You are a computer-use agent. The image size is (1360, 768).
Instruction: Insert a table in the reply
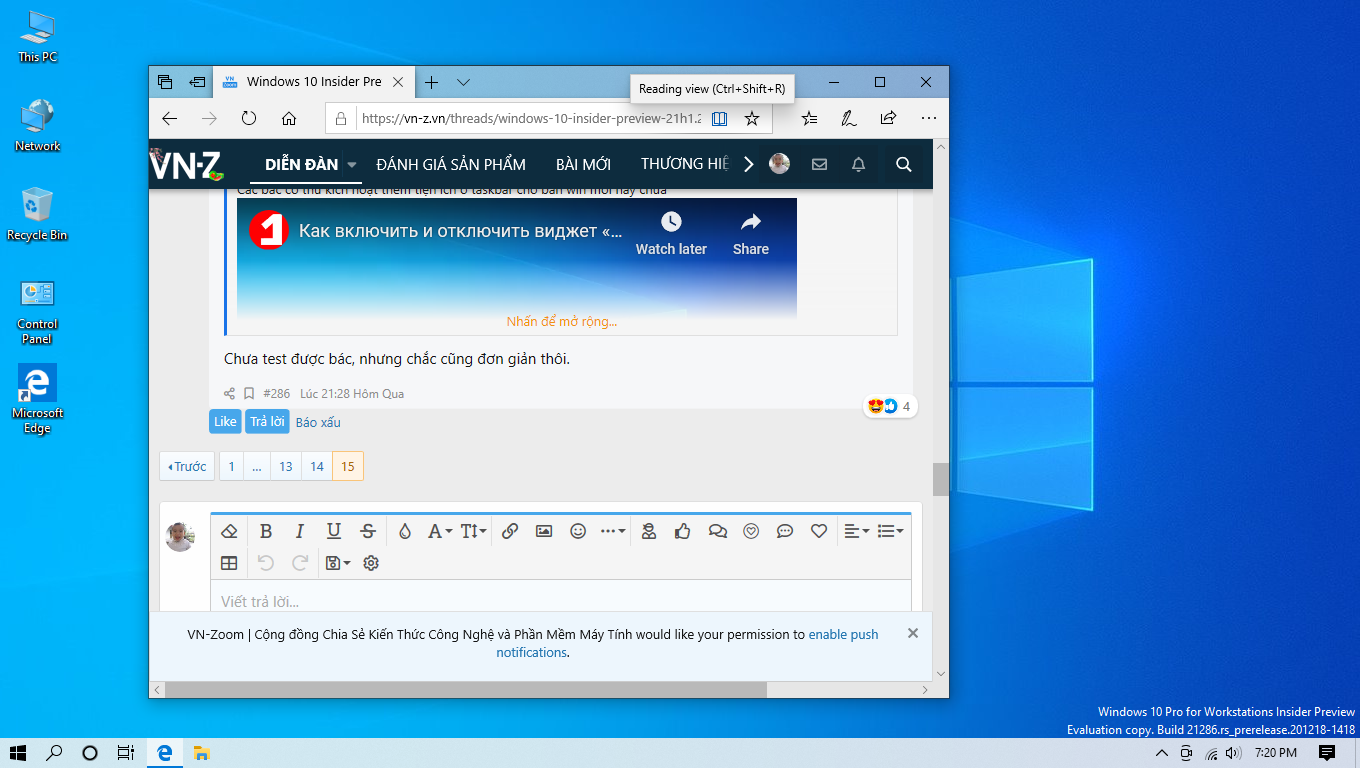(229, 563)
